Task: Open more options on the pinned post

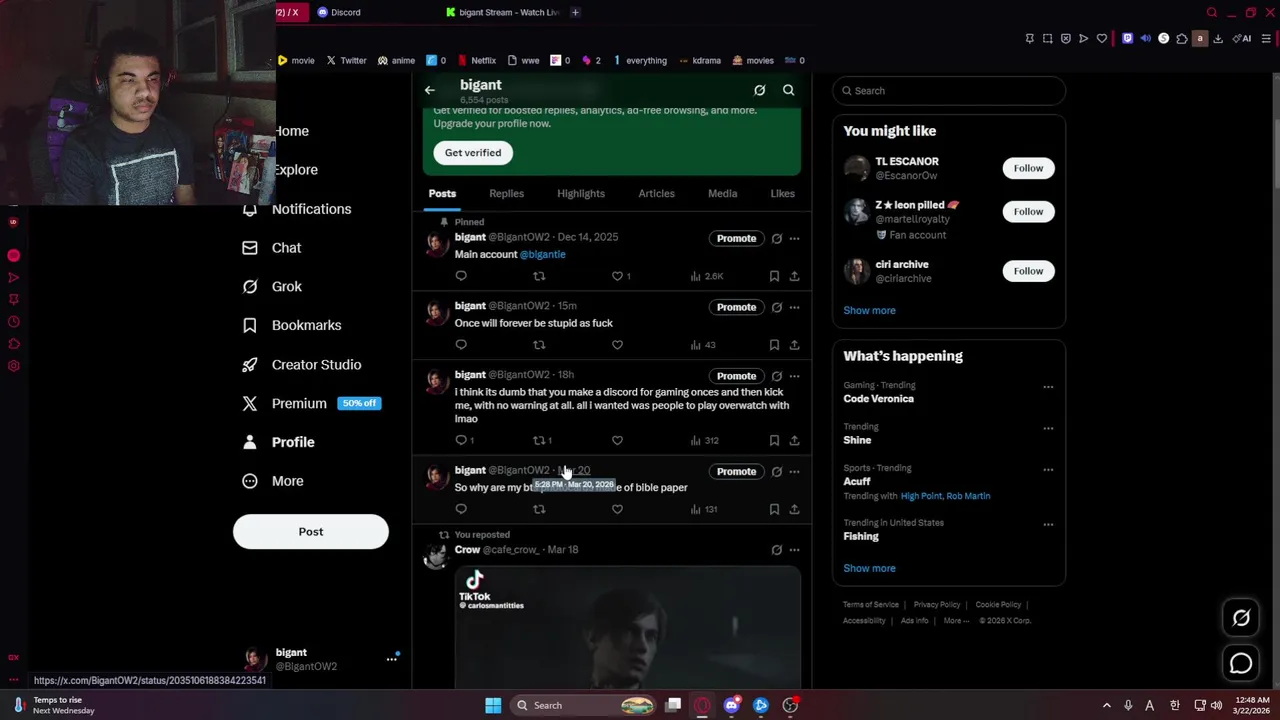Action: click(x=794, y=238)
